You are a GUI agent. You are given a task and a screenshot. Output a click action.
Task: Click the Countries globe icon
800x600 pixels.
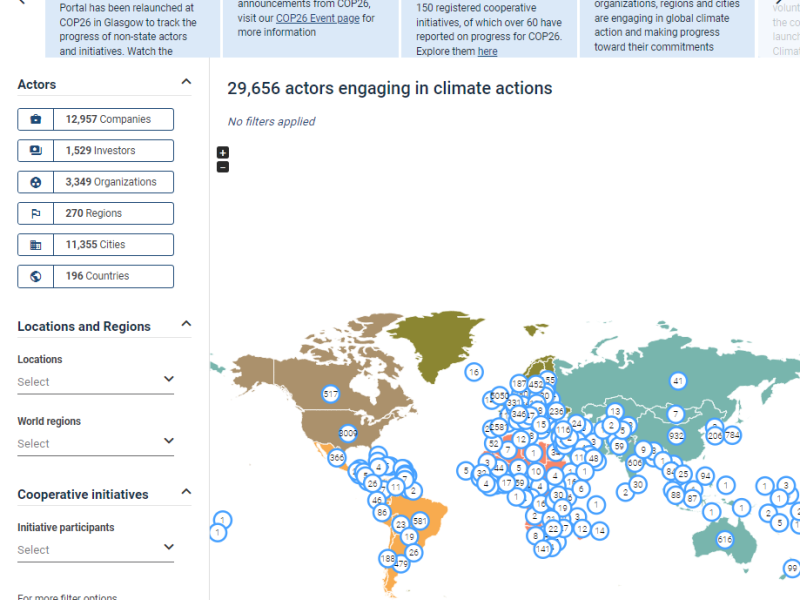(x=36, y=276)
